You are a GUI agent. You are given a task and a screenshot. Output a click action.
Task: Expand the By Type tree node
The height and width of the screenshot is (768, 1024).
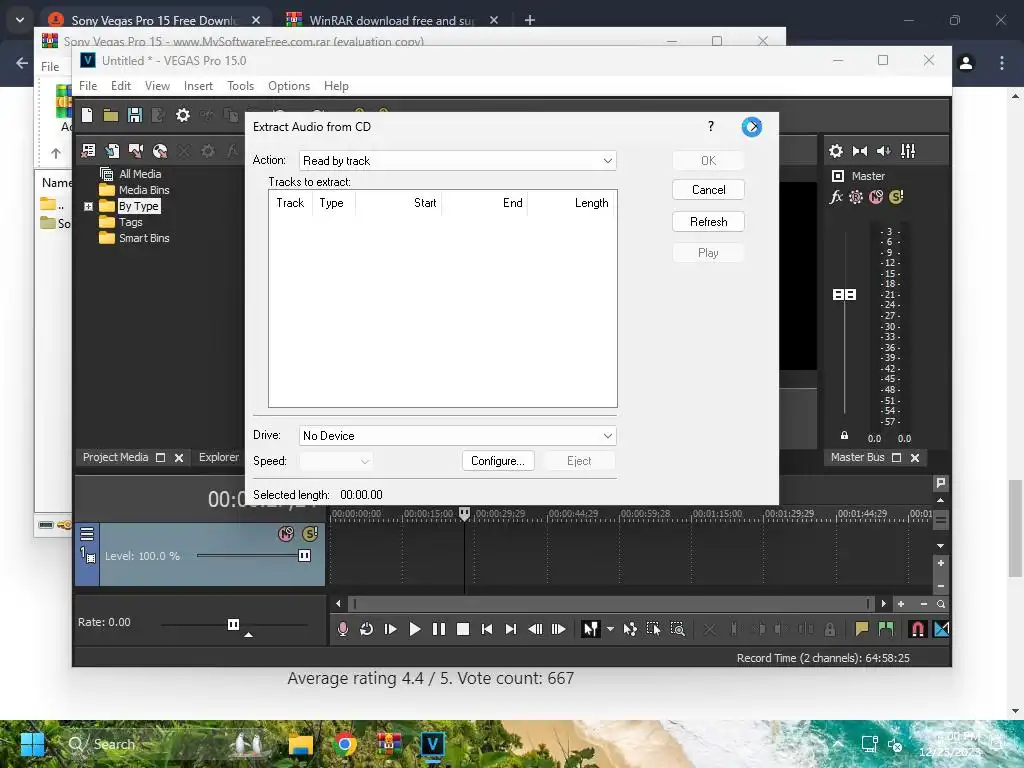tap(89, 206)
